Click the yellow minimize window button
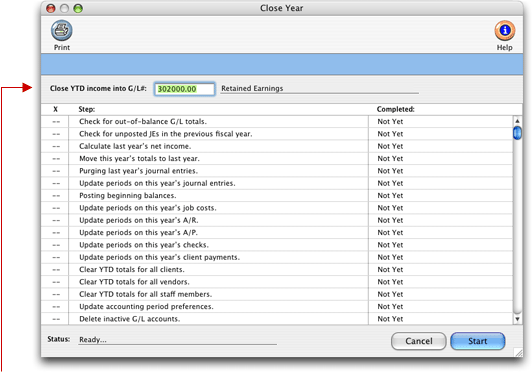 64,8
